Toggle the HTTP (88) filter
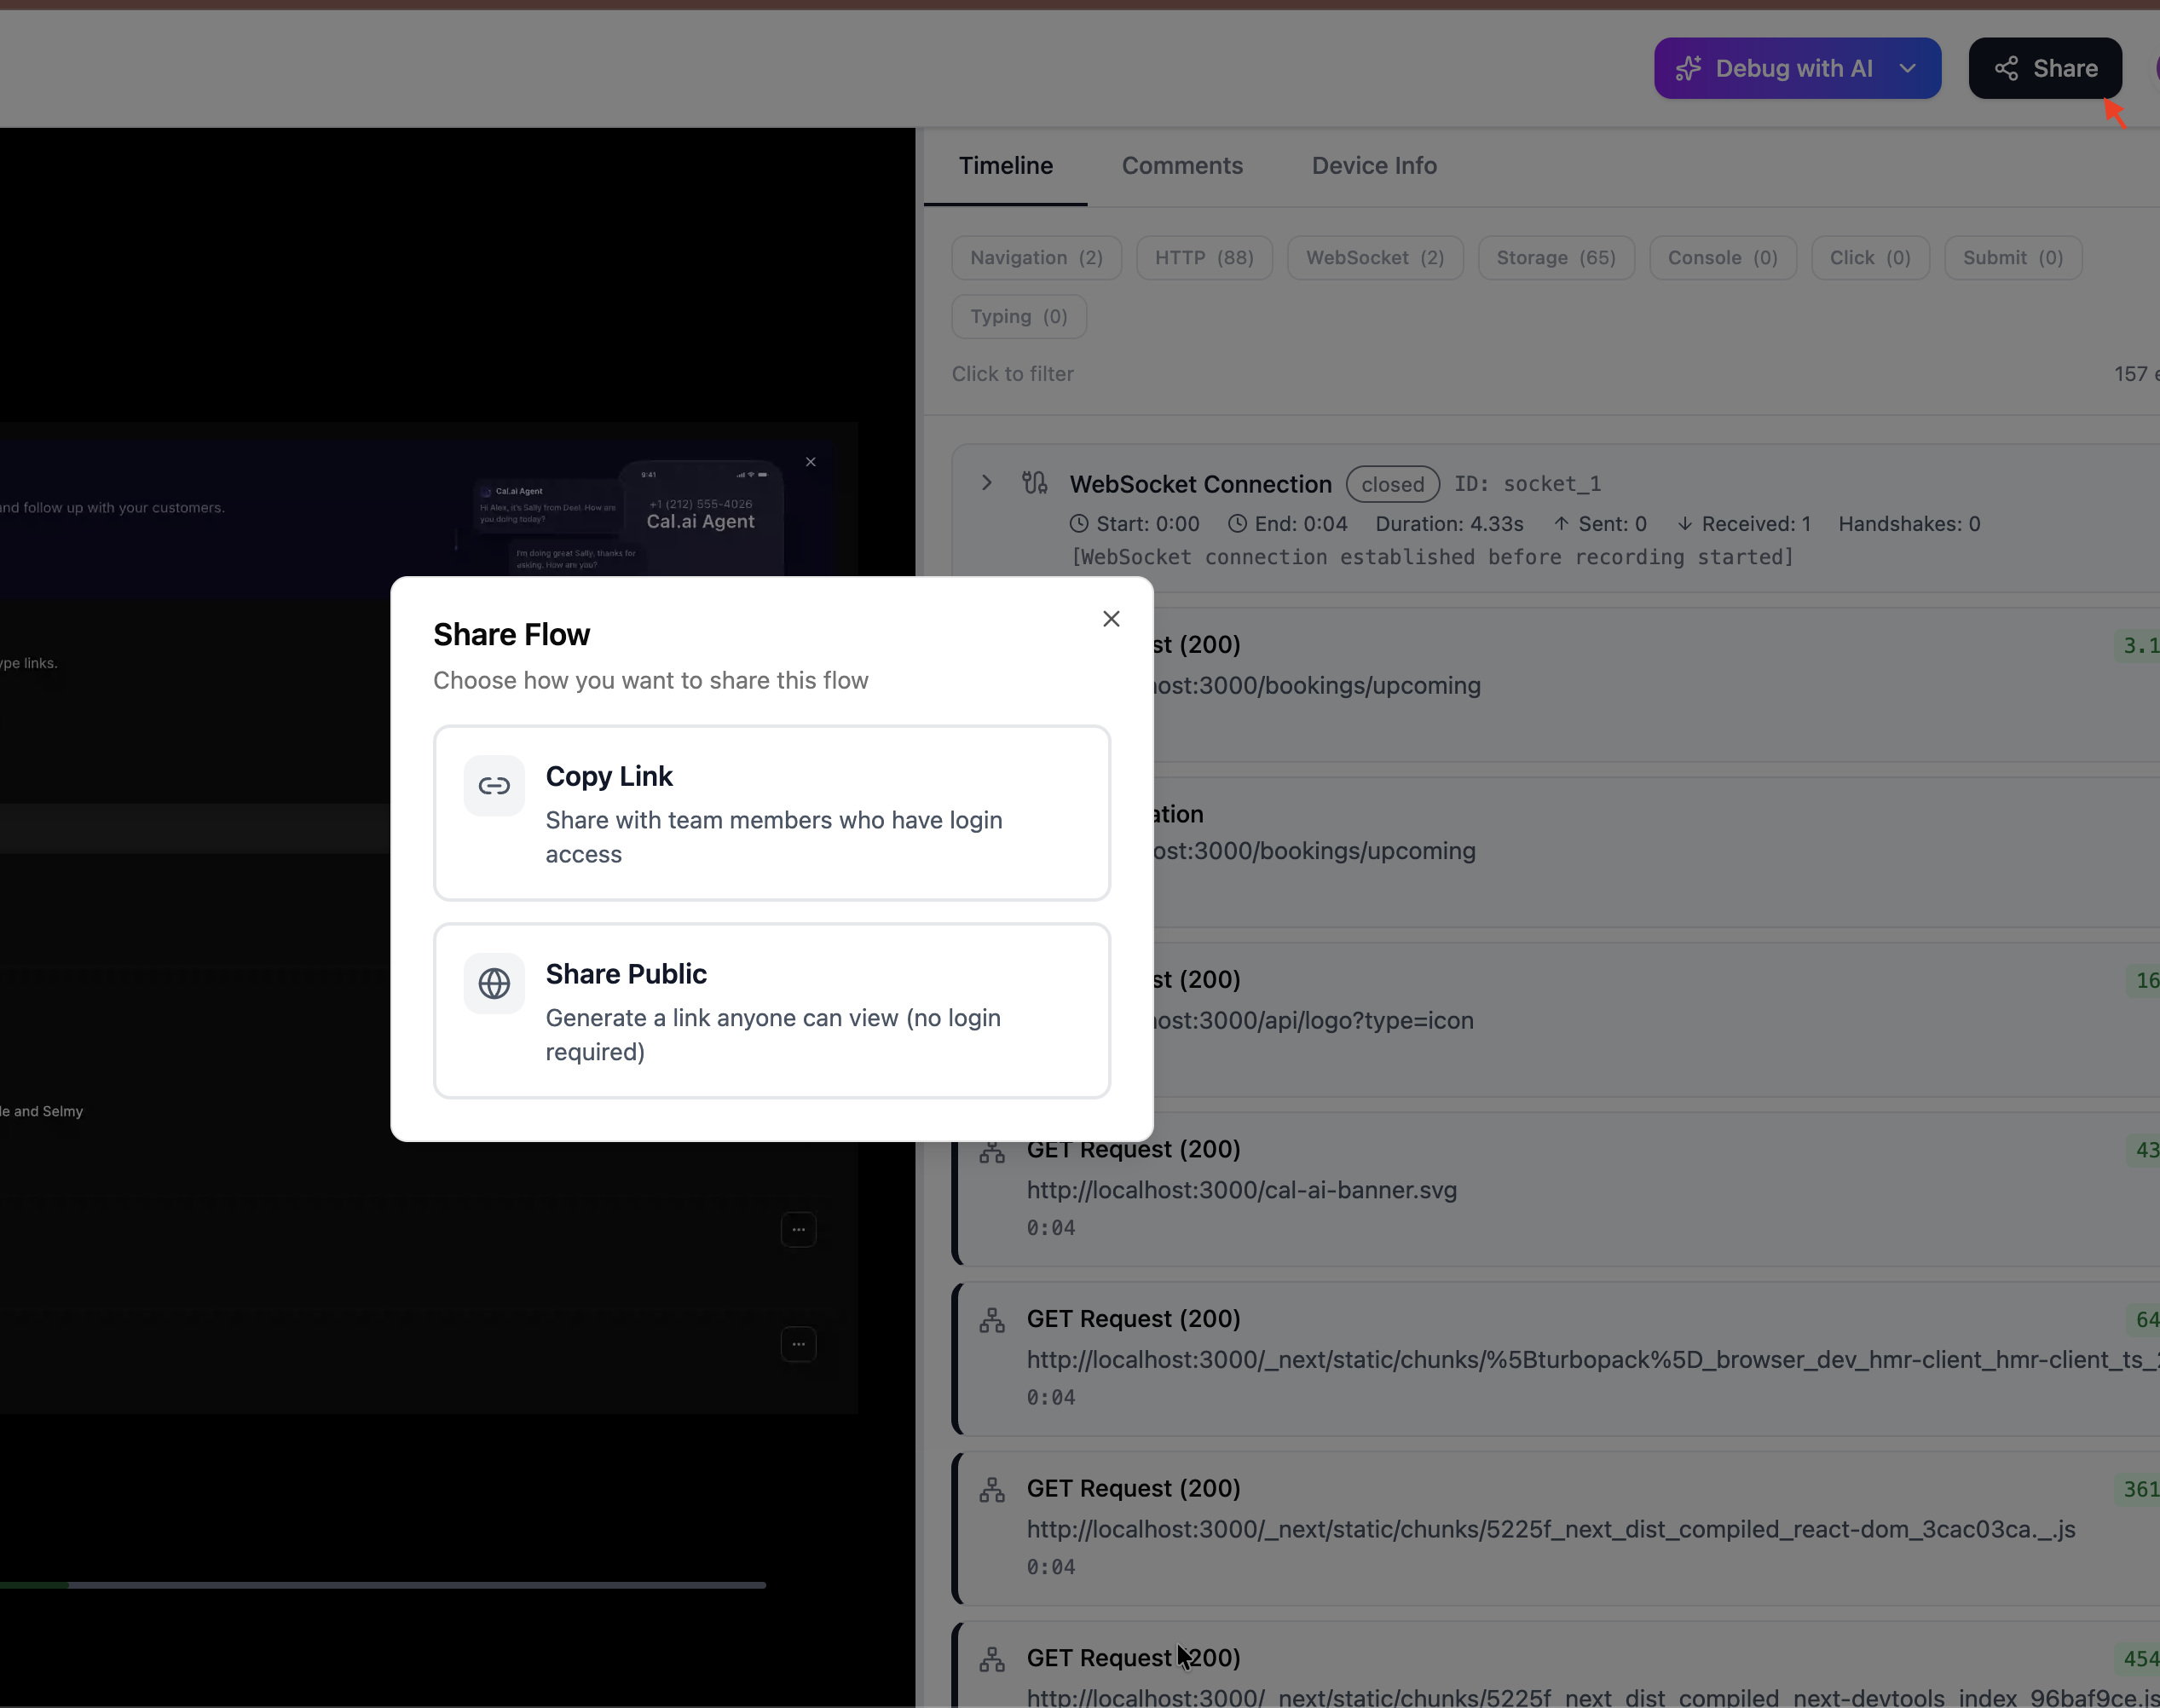 pos(1204,257)
